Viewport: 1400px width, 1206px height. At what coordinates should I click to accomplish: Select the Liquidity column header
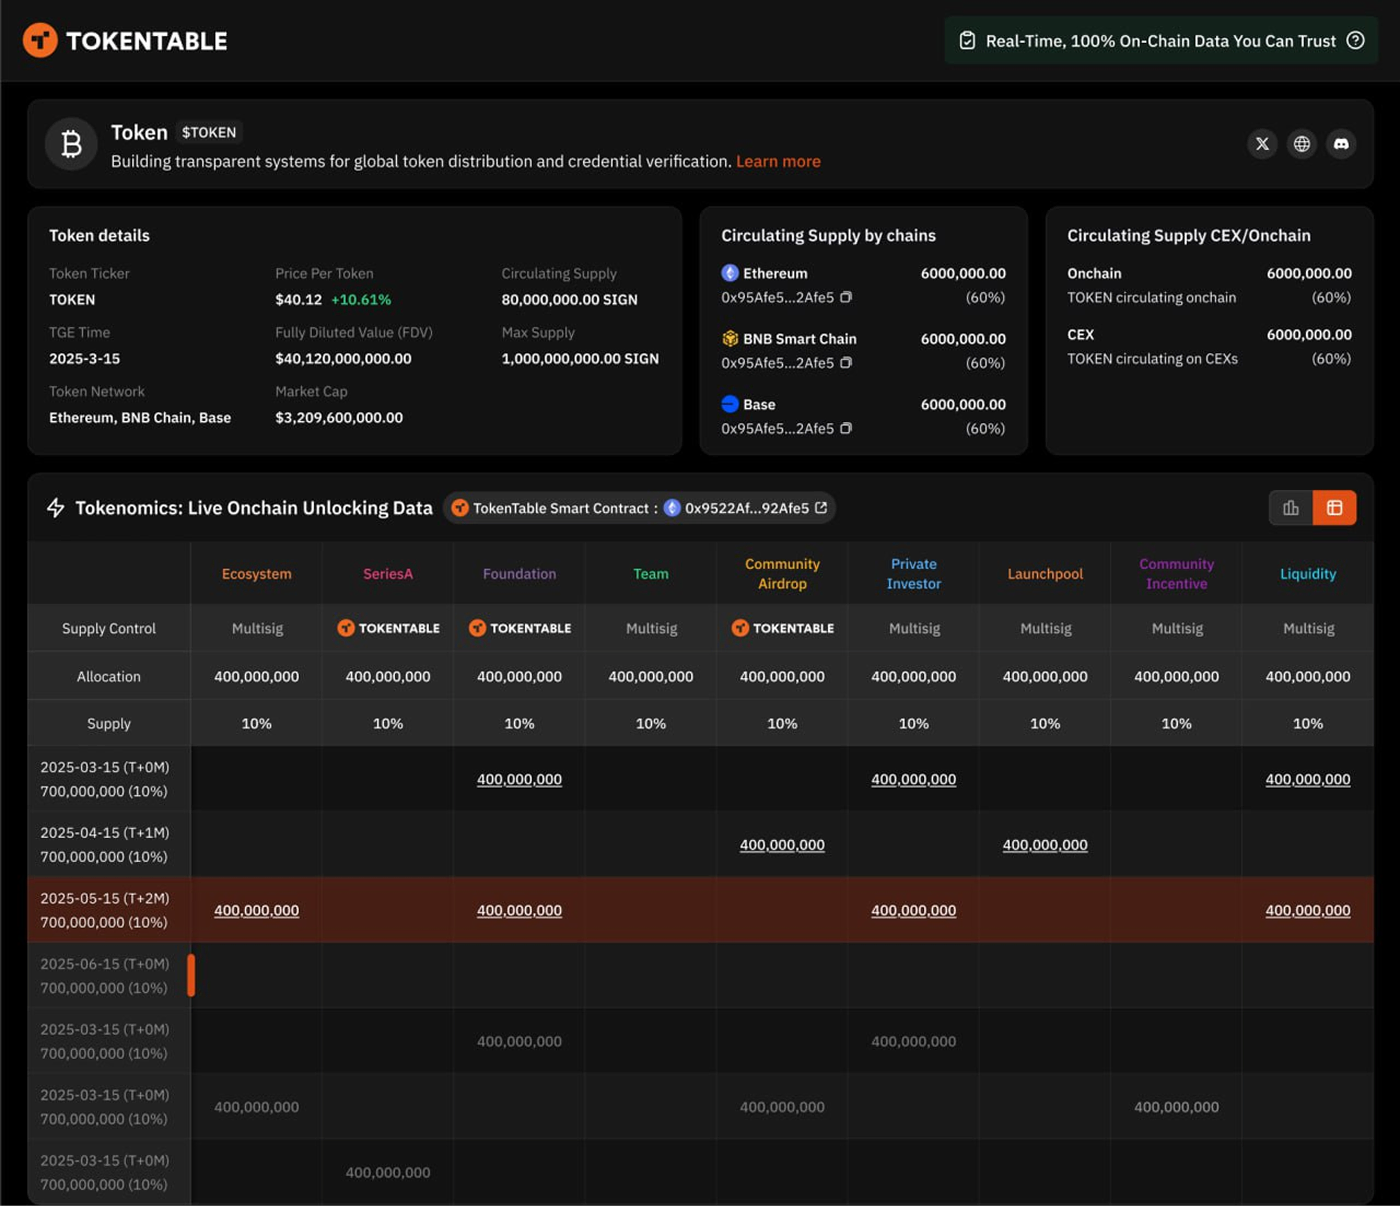click(1308, 574)
